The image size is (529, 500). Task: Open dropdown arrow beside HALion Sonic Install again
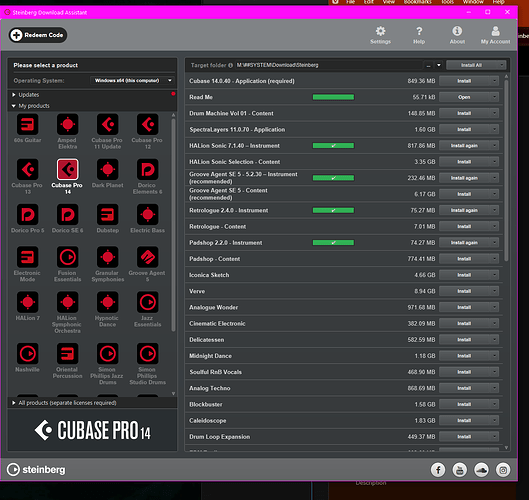[494, 146]
